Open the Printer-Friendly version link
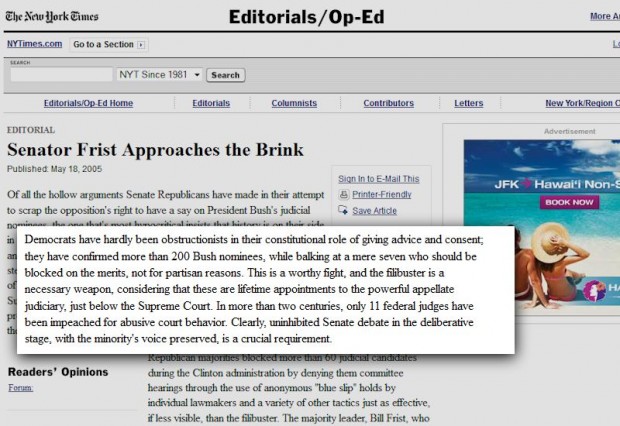Screen dimensions: 620x426 [x=382, y=195]
